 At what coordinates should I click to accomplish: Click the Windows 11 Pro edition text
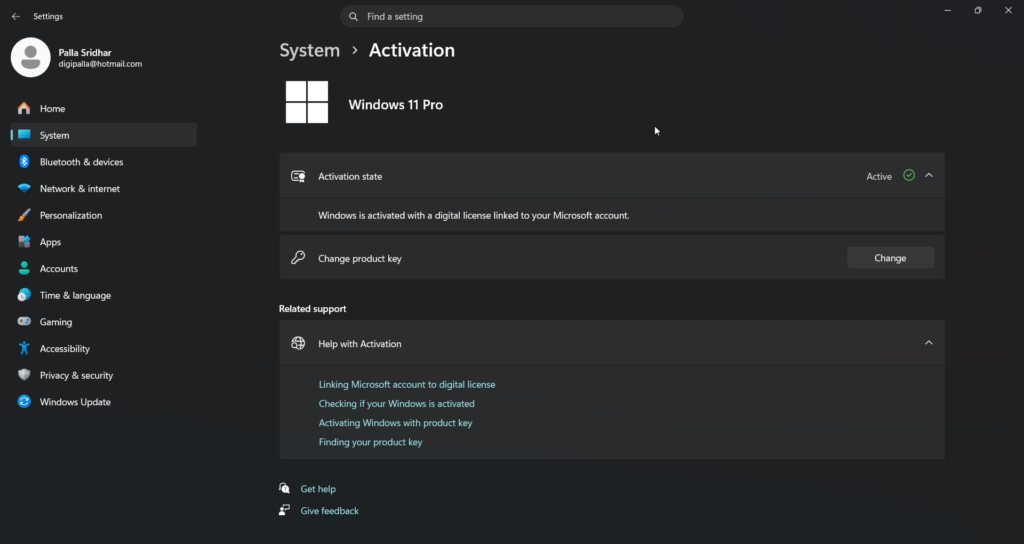pos(396,104)
